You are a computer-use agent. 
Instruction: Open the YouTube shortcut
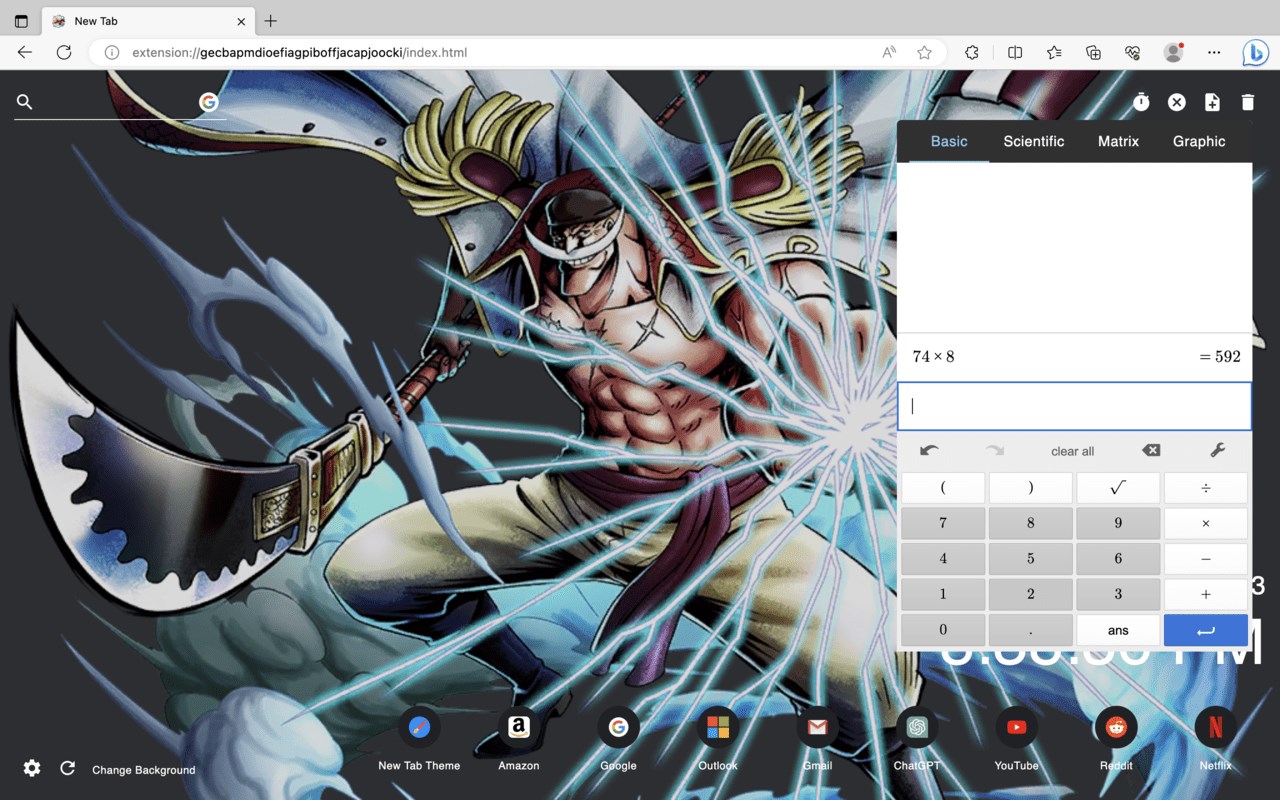pyautogui.click(x=1016, y=739)
